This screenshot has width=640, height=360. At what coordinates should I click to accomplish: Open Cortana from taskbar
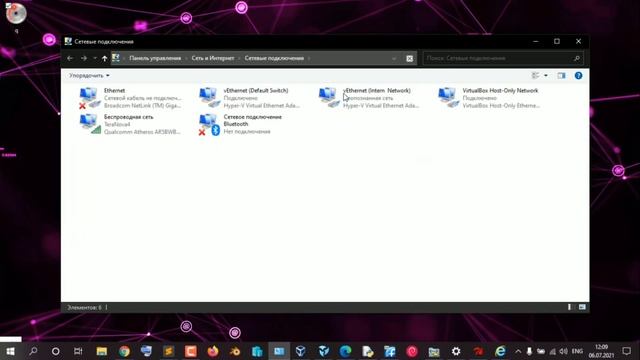pyautogui.click(x=56, y=351)
